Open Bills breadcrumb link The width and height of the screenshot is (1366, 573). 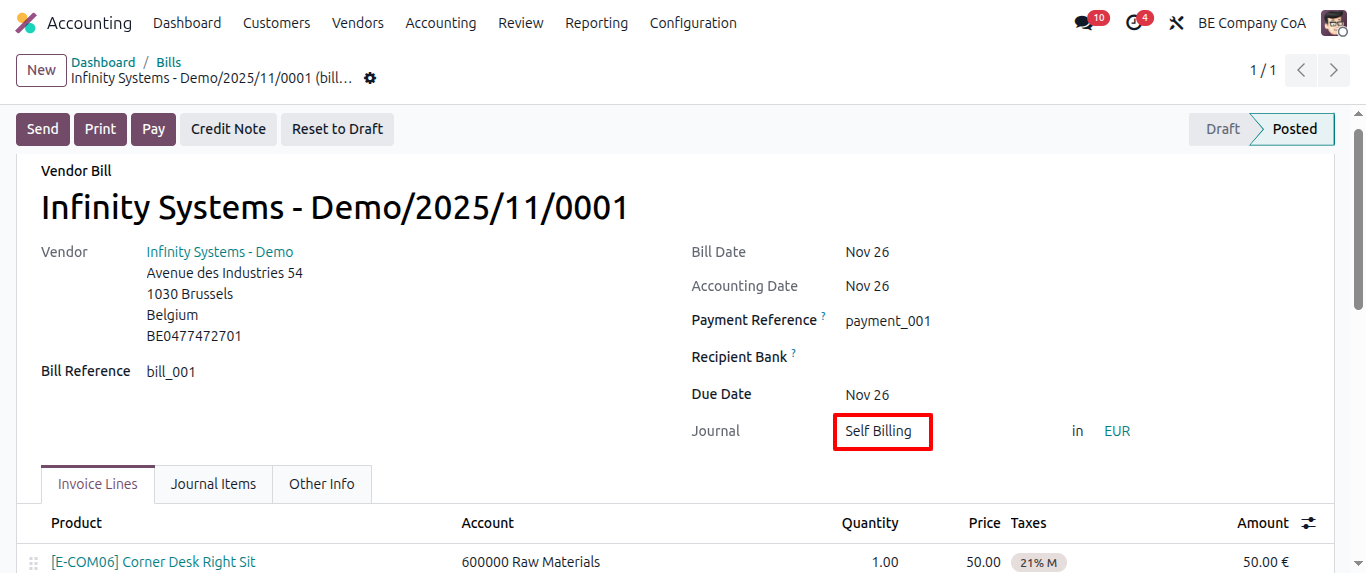[168, 62]
